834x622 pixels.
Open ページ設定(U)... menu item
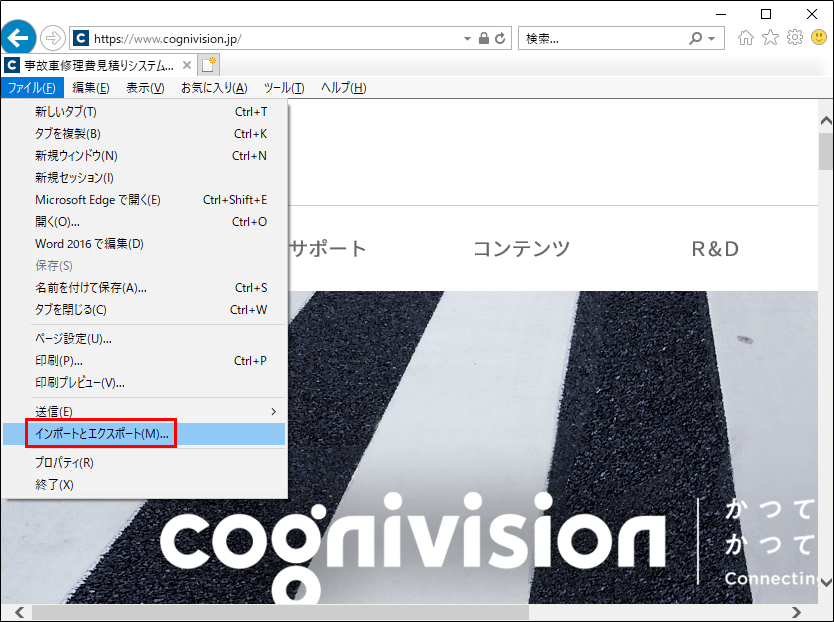pyautogui.click(x=144, y=338)
